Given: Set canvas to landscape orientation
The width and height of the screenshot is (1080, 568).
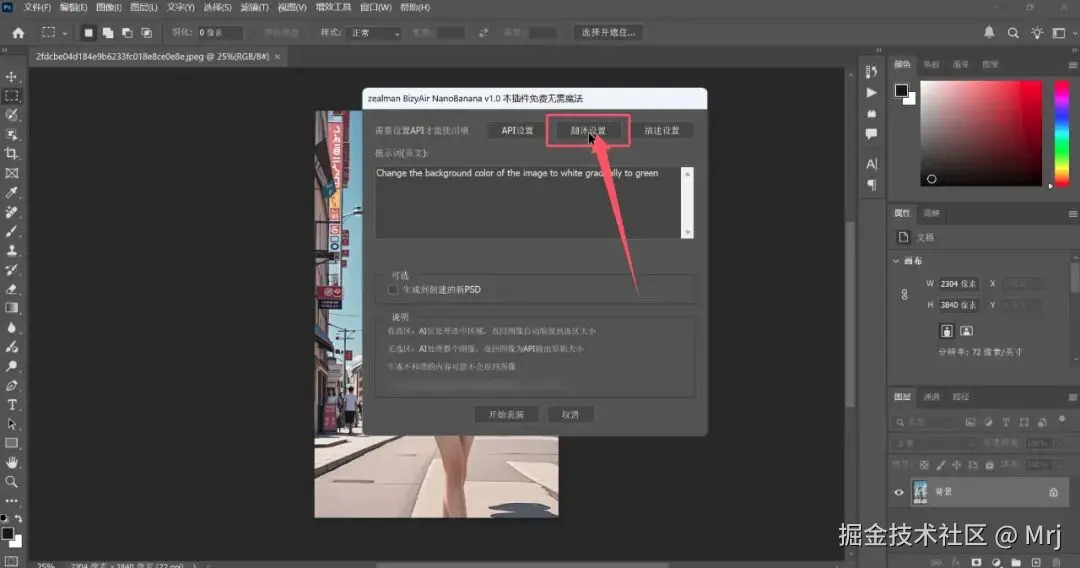Looking at the screenshot, I should (966, 331).
